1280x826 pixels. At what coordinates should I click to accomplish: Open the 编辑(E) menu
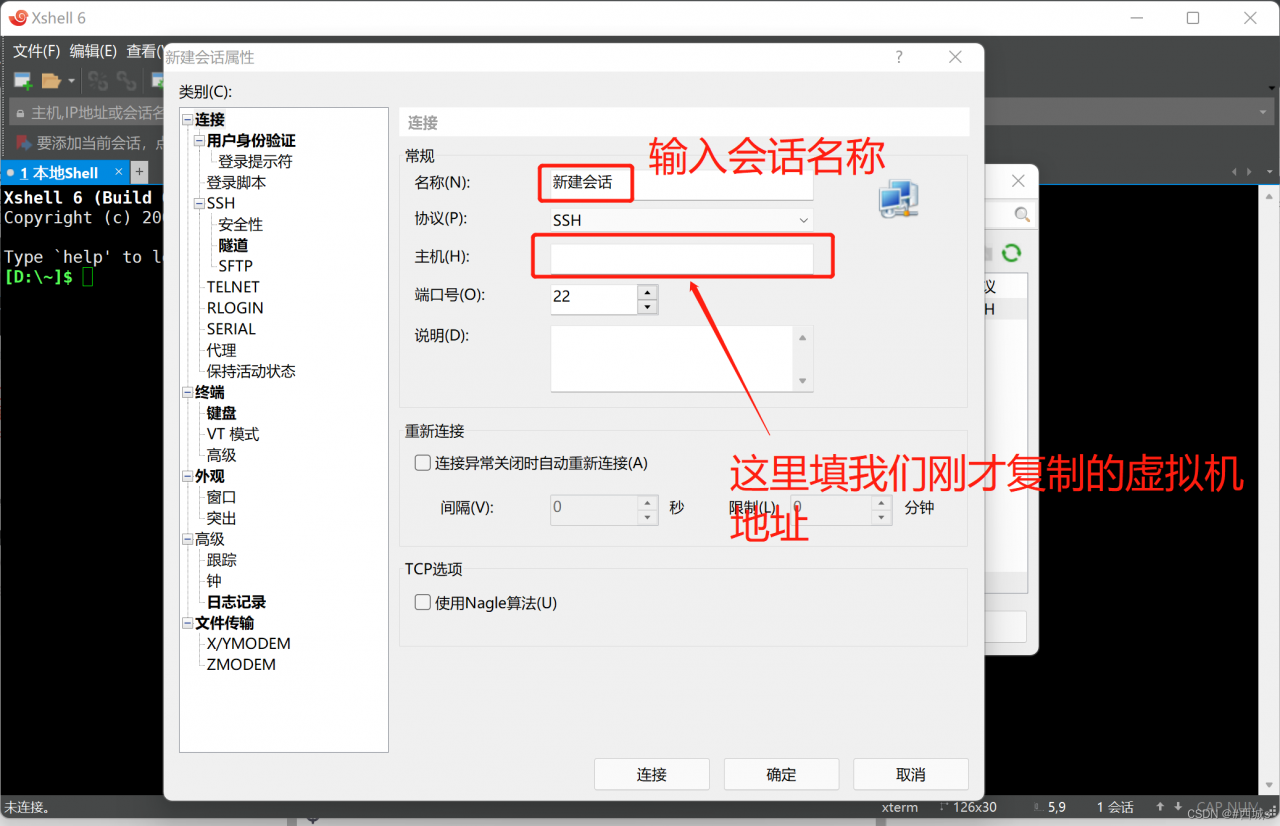[x=93, y=50]
